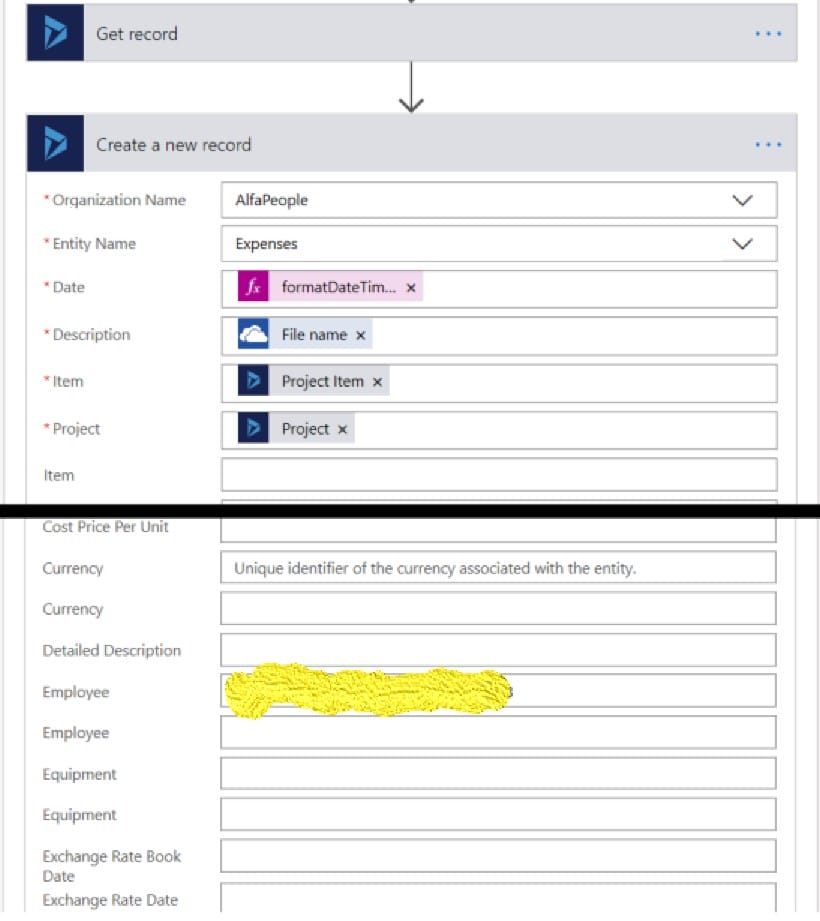Click the Dynamics icon on the Project token
The height and width of the screenshot is (921, 820).
[252, 428]
